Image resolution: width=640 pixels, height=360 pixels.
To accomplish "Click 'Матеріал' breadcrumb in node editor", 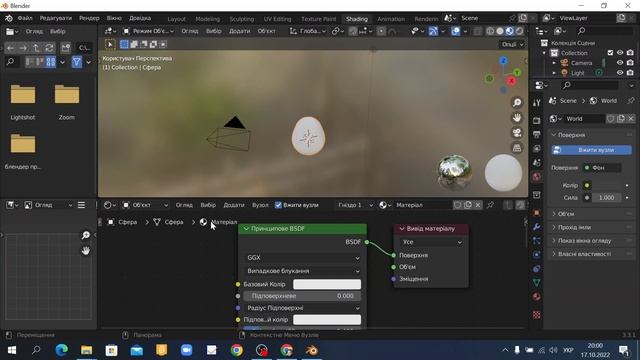I will coord(224,222).
